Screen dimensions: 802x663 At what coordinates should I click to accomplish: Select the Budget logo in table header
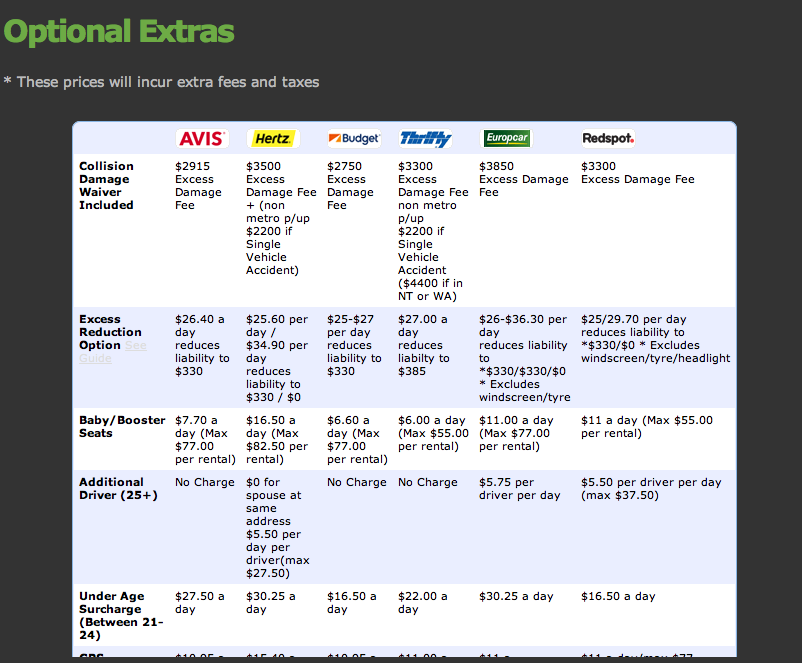click(354, 139)
